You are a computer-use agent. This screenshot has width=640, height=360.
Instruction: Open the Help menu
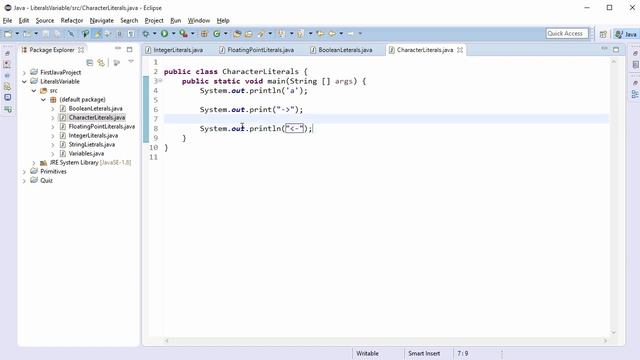(x=223, y=20)
